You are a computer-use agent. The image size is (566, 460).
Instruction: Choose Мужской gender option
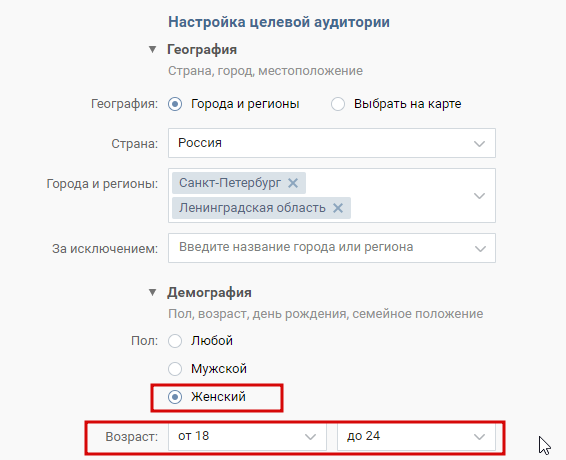[x=175, y=369]
